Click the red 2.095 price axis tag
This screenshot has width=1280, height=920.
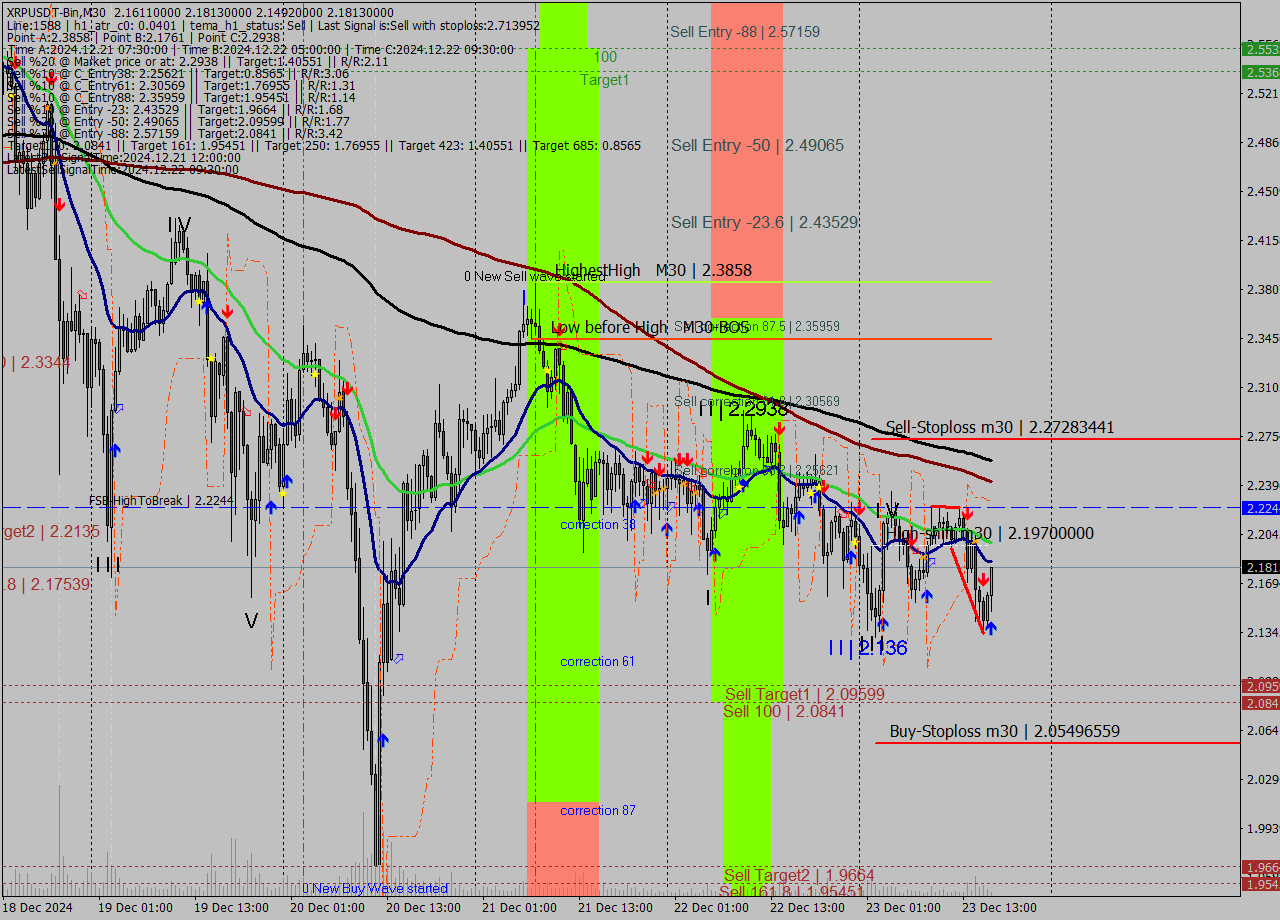coord(1260,686)
